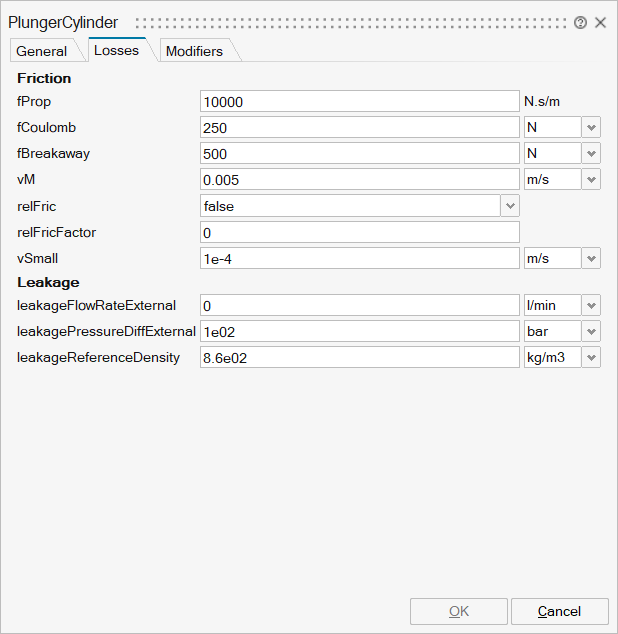
Task: Click the help question mark icon
Action: pos(580,22)
